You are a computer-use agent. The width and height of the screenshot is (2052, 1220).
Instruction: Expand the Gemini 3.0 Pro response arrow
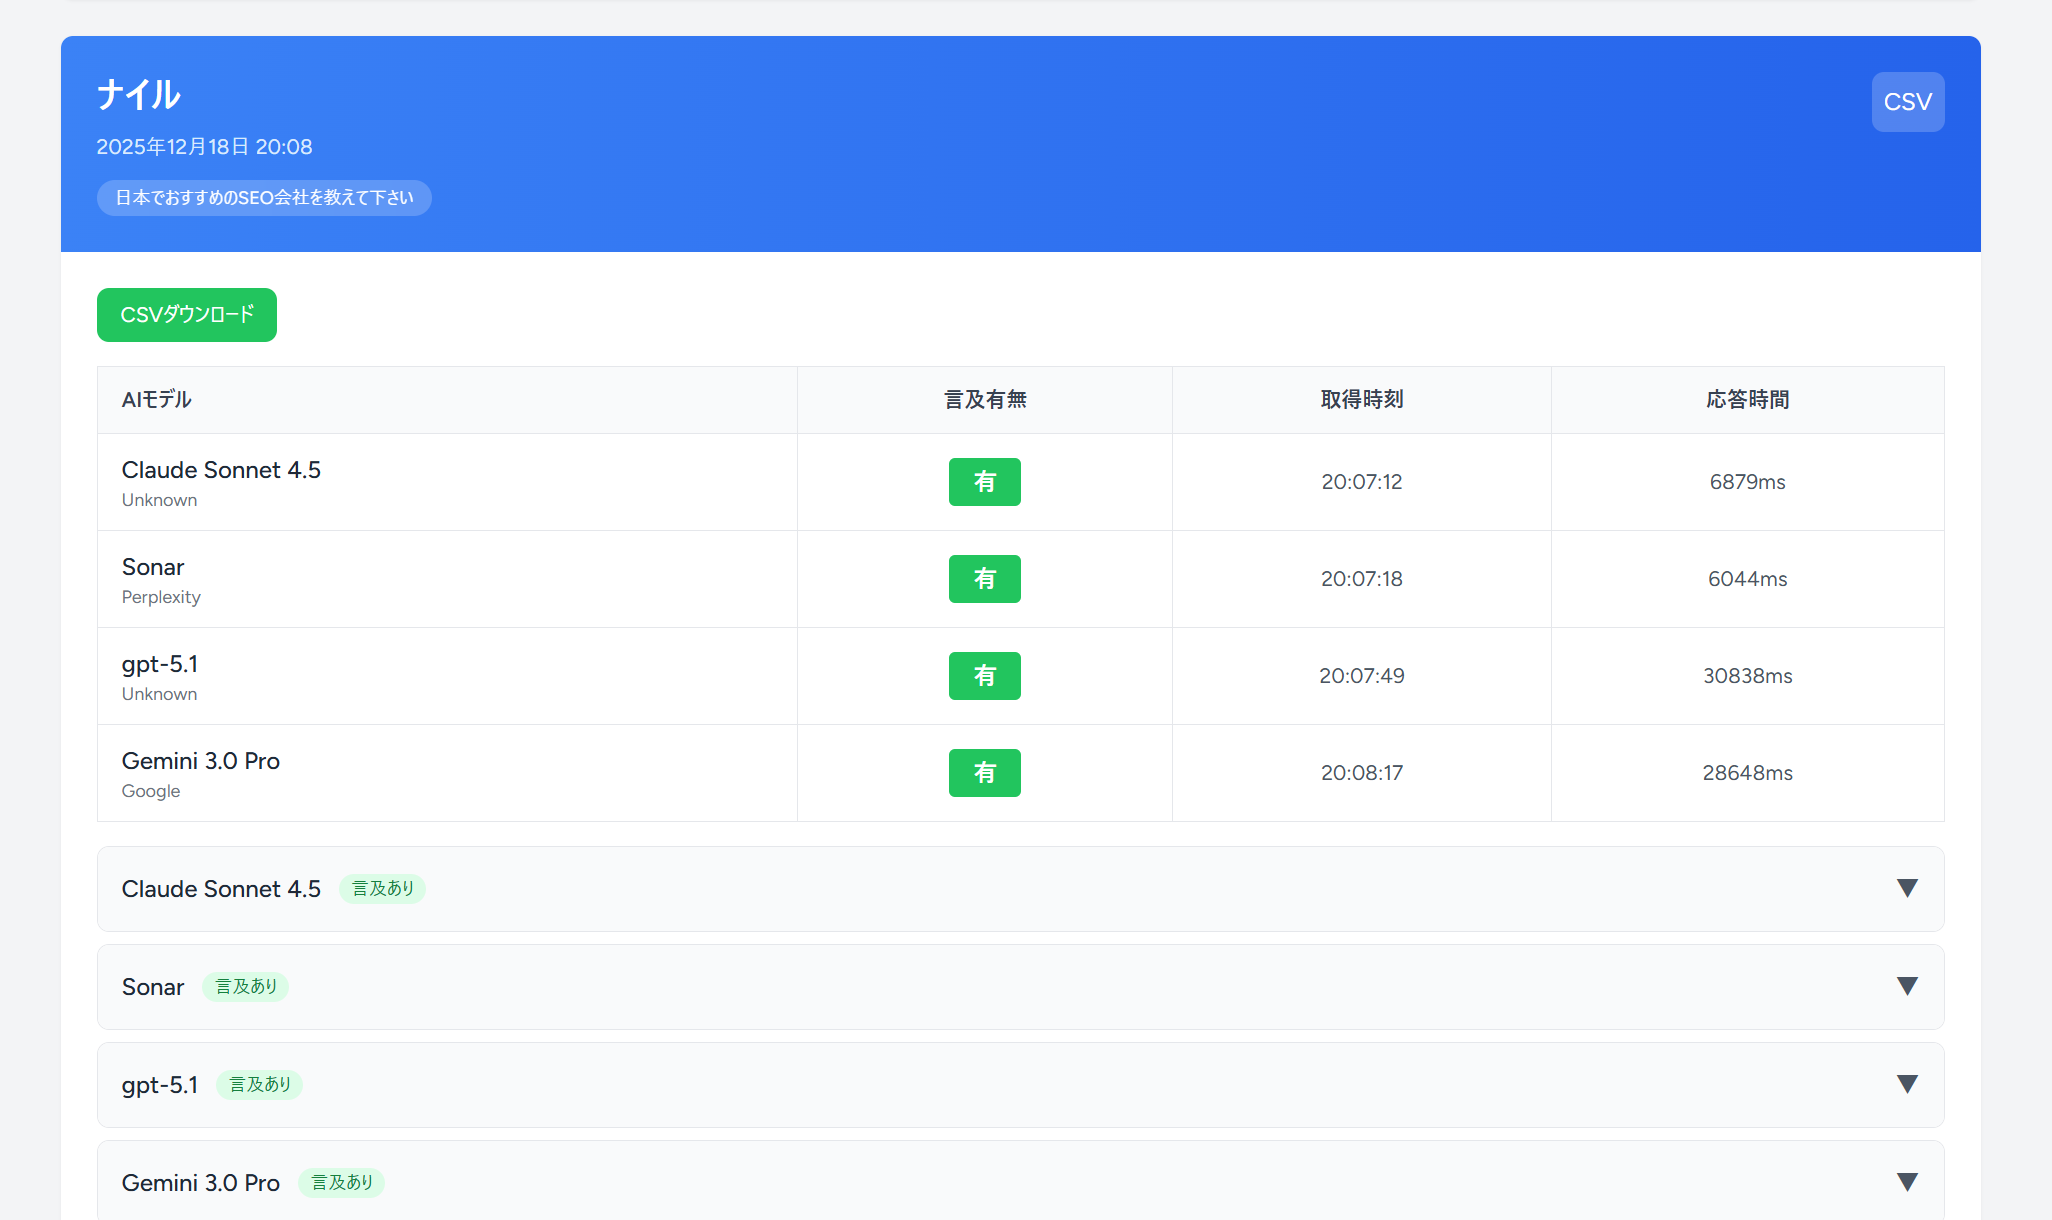coord(1907,1182)
